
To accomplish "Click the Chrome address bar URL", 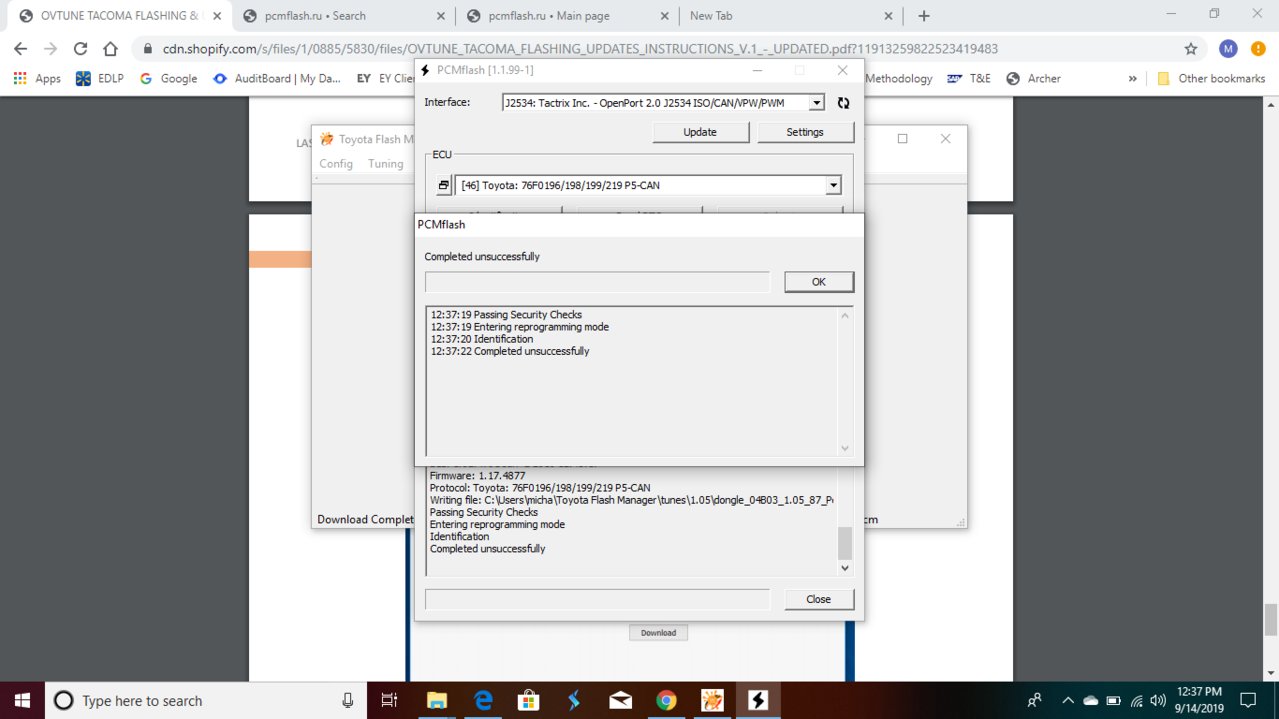I will click(x=580, y=48).
